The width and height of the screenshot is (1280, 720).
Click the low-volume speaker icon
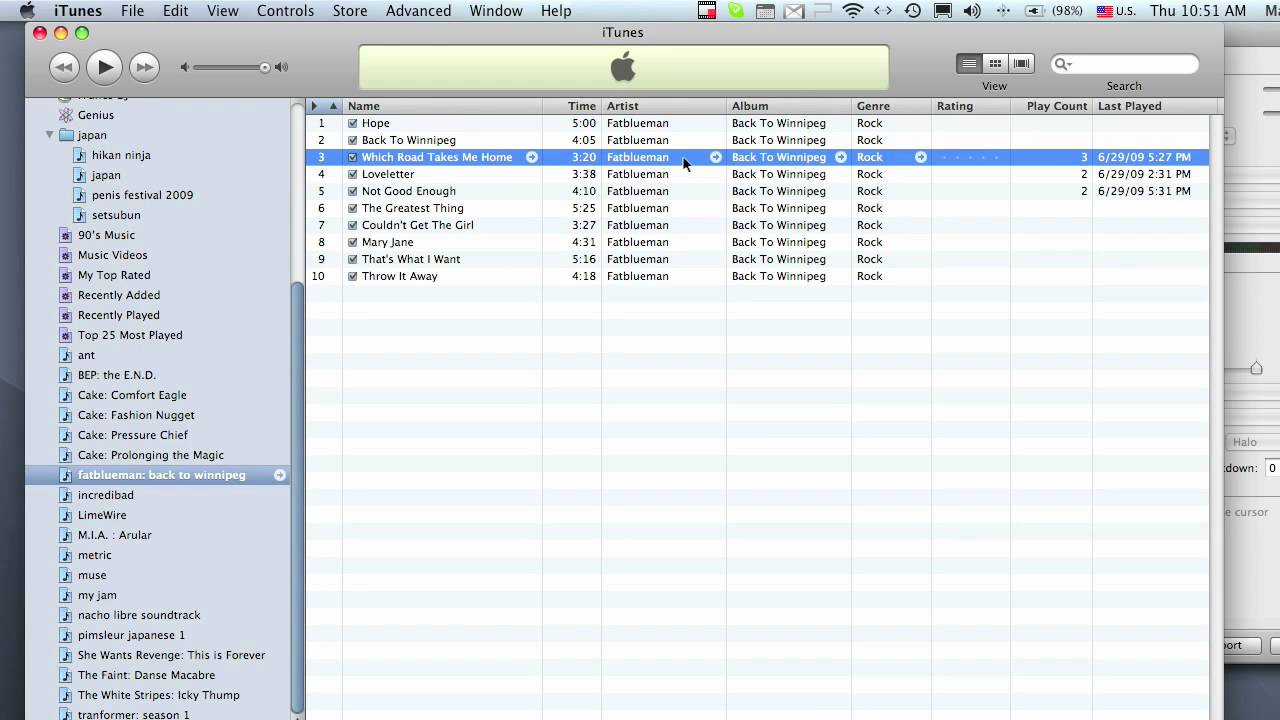(184, 67)
